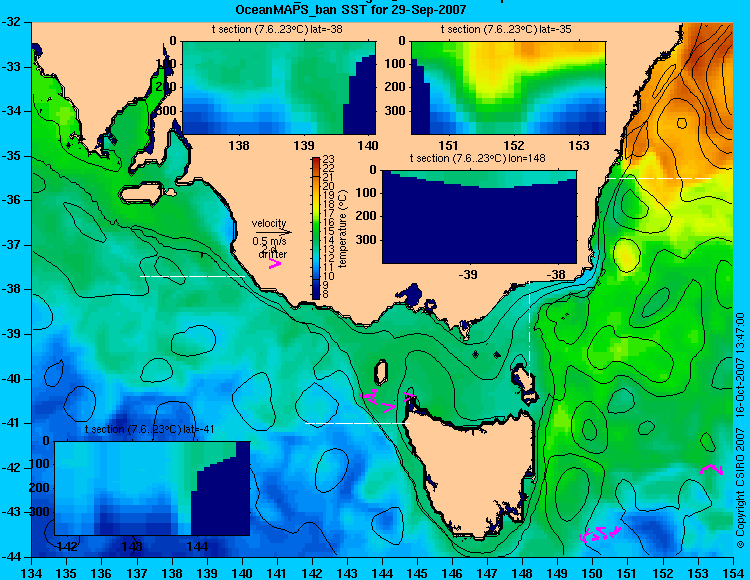Click the "t section (7.6..23°C) lat=-38" heading
Viewport: 750px width, 580px height.
point(277,30)
